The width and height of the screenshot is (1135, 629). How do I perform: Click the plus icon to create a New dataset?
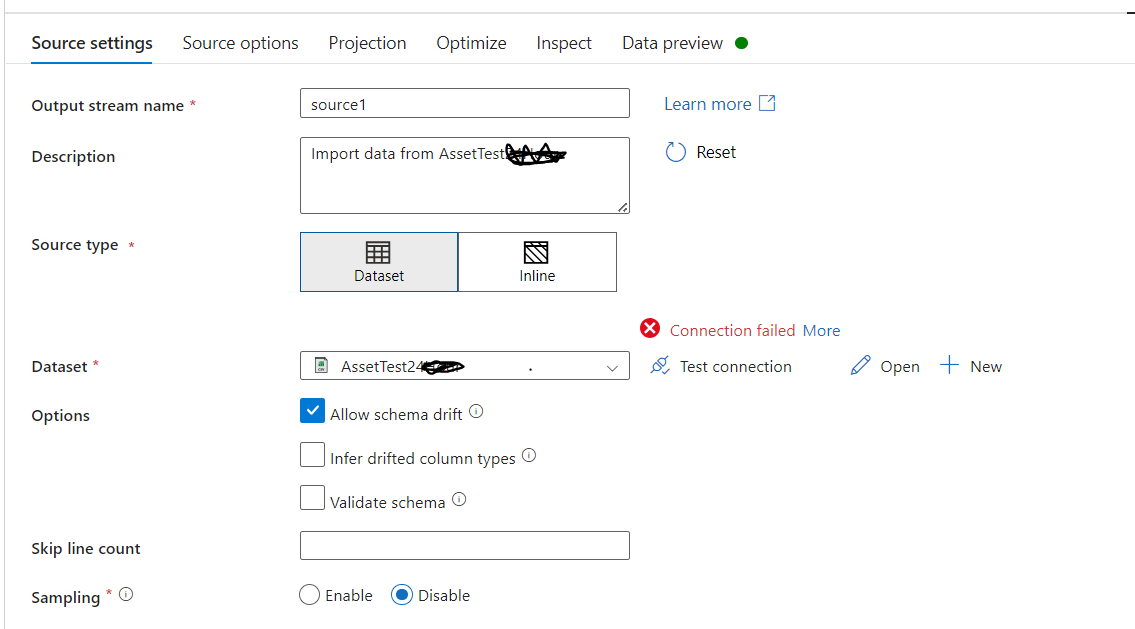tap(947, 365)
